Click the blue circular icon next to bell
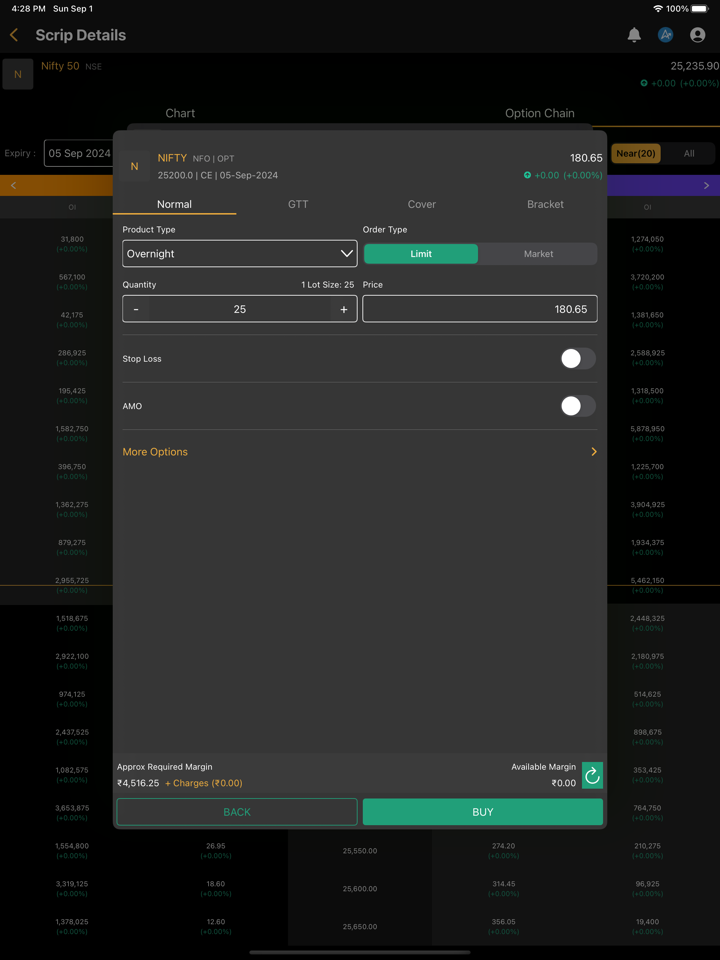This screenshot has height=960, width=720. [665, 35]
